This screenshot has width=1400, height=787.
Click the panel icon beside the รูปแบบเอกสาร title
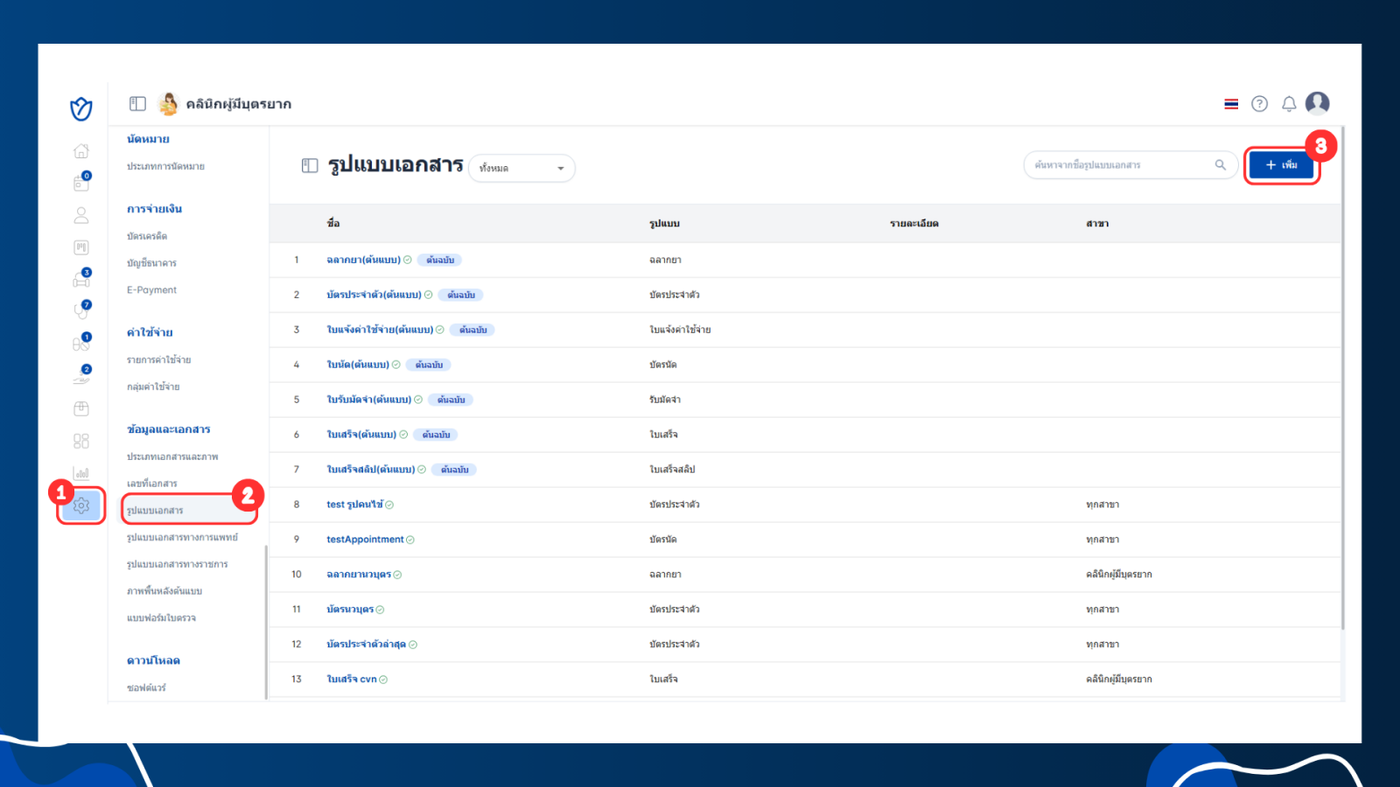pyautogui.click(x=310, y=166)
